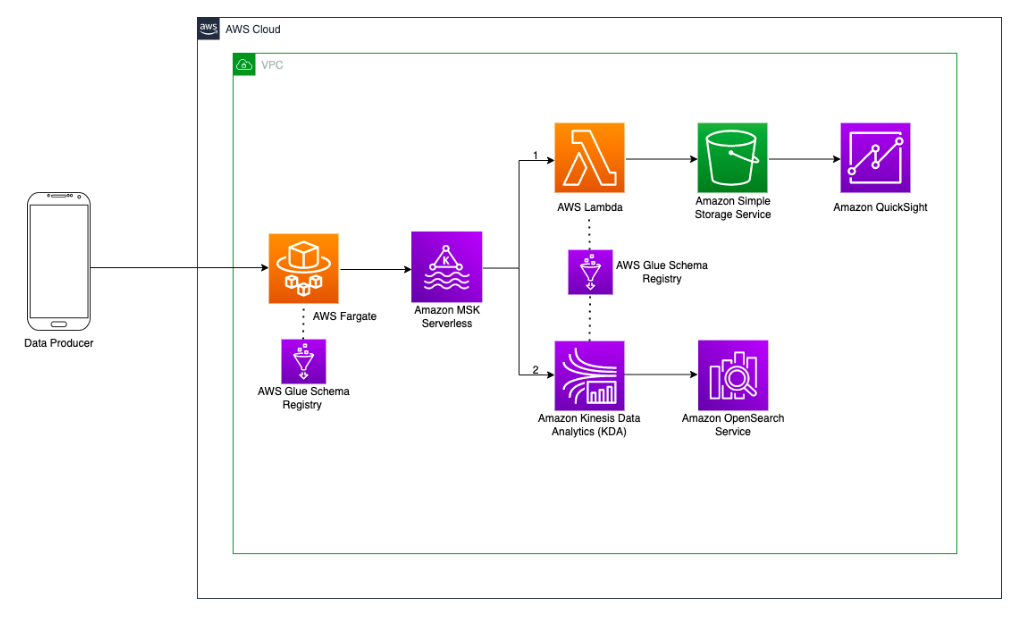Click the 'AWS Cloud' title text
This screenshot has height=621, width=1018.
pyautogui.click(x=246, y=29)
